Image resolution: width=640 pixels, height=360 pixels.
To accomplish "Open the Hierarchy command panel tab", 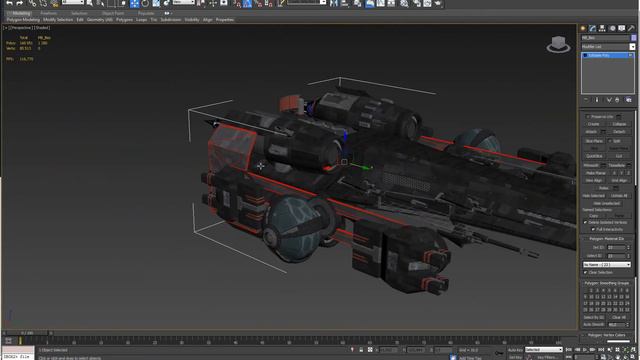I will (602, 28).
